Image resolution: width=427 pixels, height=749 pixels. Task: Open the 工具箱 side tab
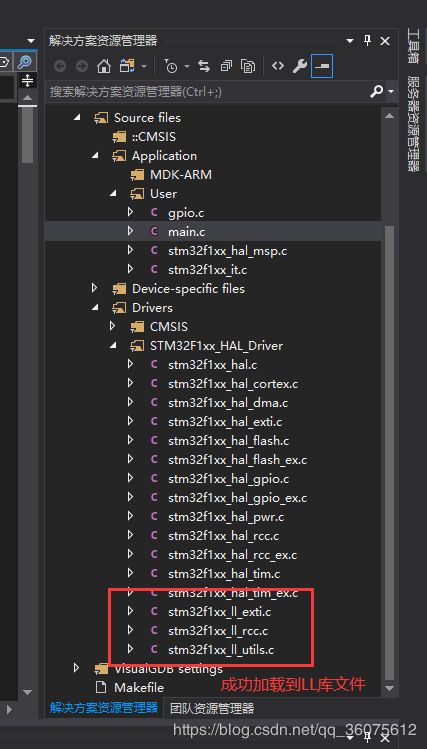(x=413, y=46)
